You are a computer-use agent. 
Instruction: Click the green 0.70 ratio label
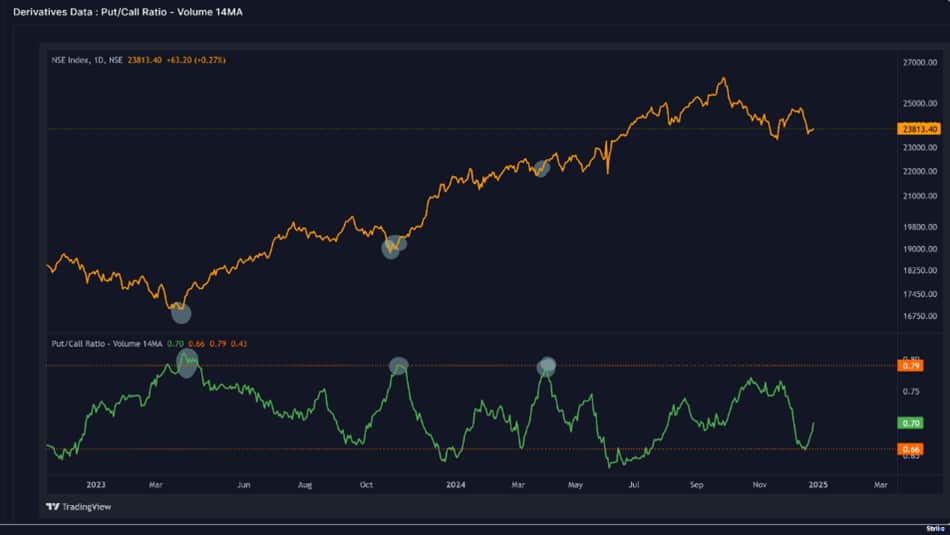coord(910,423)
